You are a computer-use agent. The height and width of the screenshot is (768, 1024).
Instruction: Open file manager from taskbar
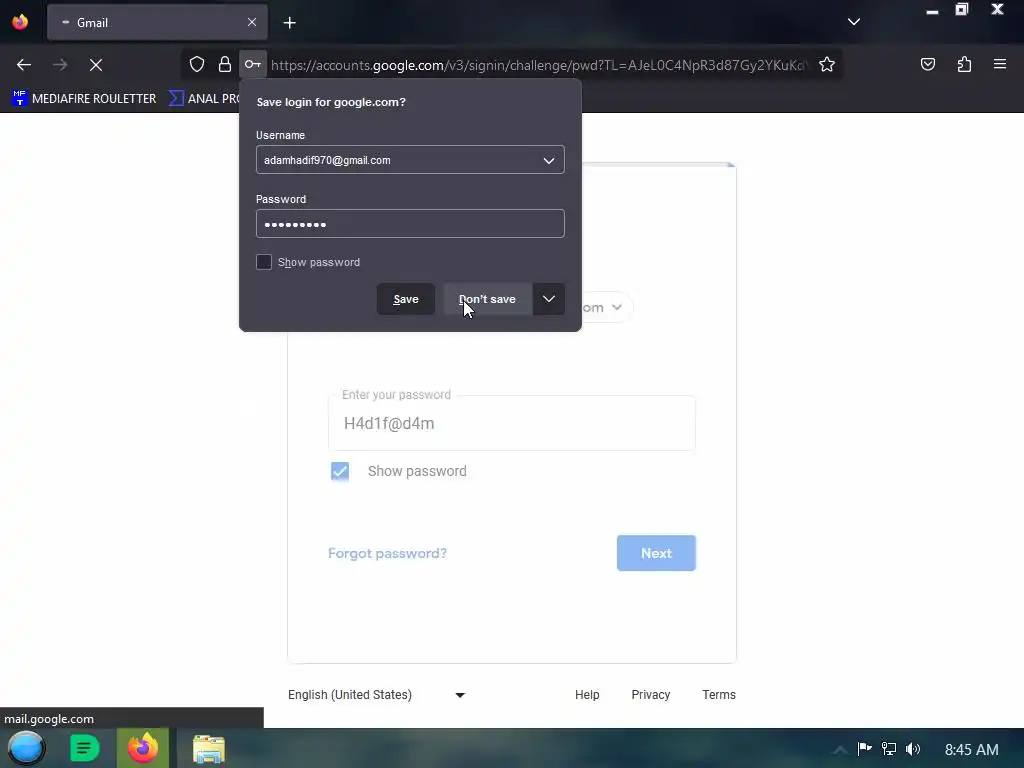[x=208, y=749]
